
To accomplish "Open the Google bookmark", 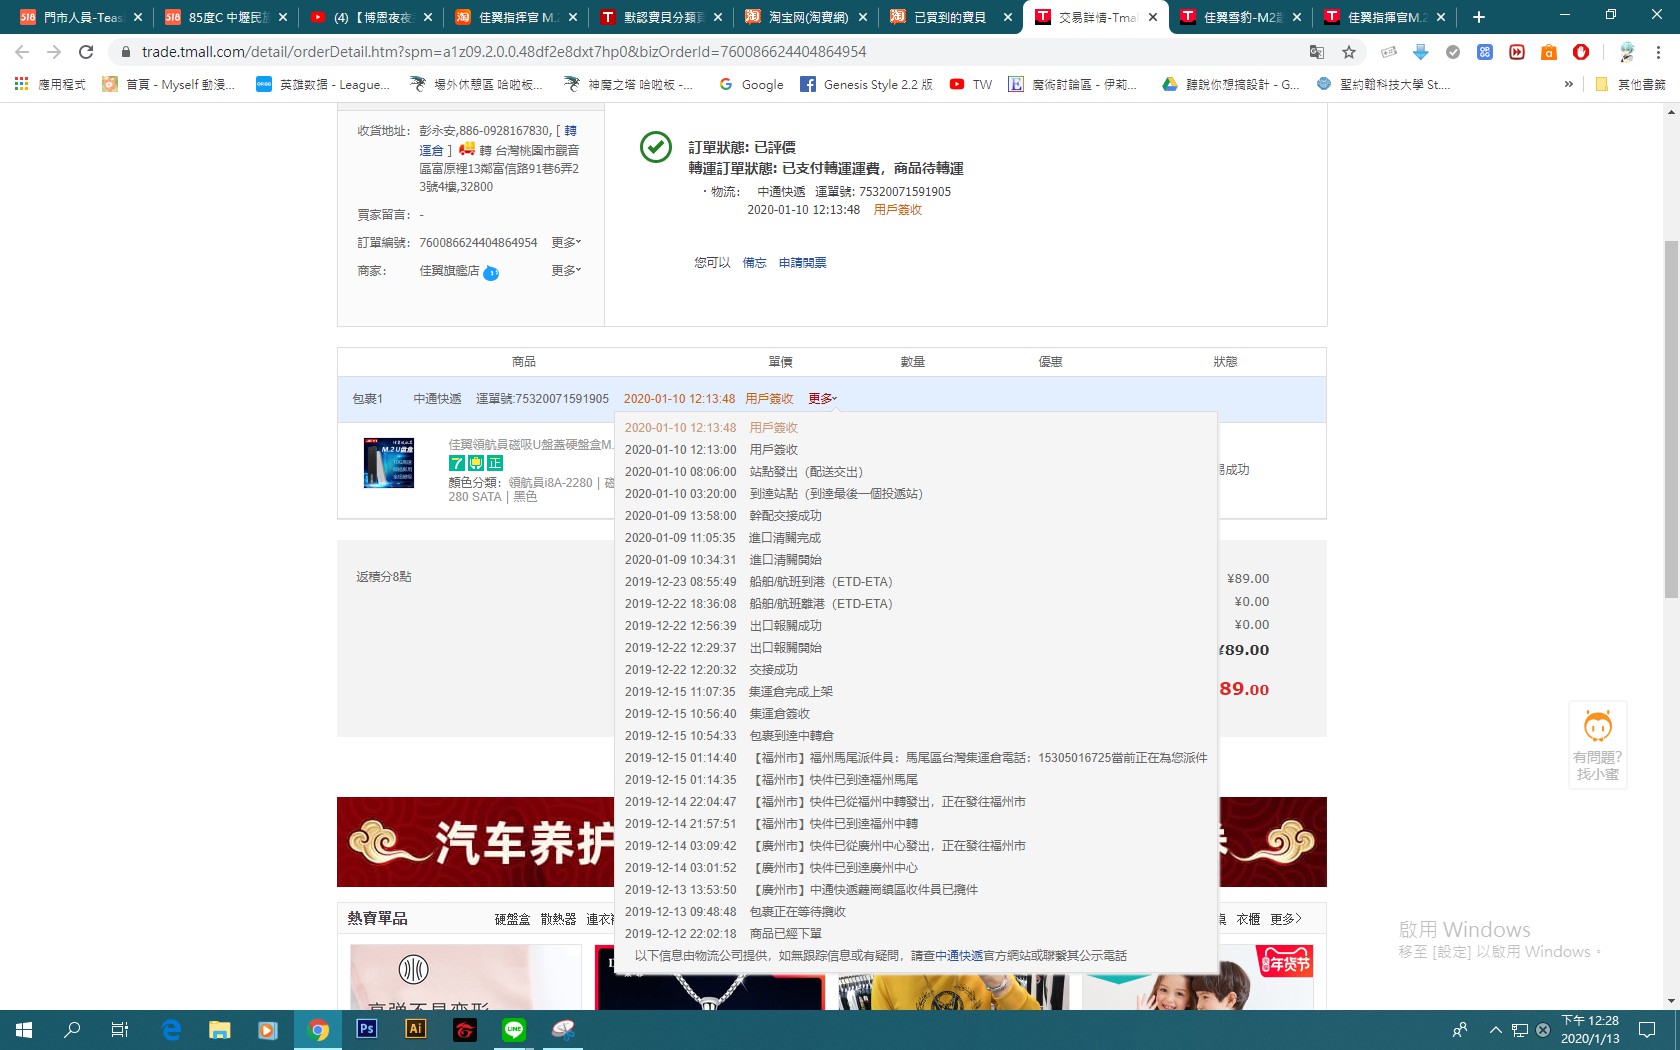I will (x=751, y=84).
